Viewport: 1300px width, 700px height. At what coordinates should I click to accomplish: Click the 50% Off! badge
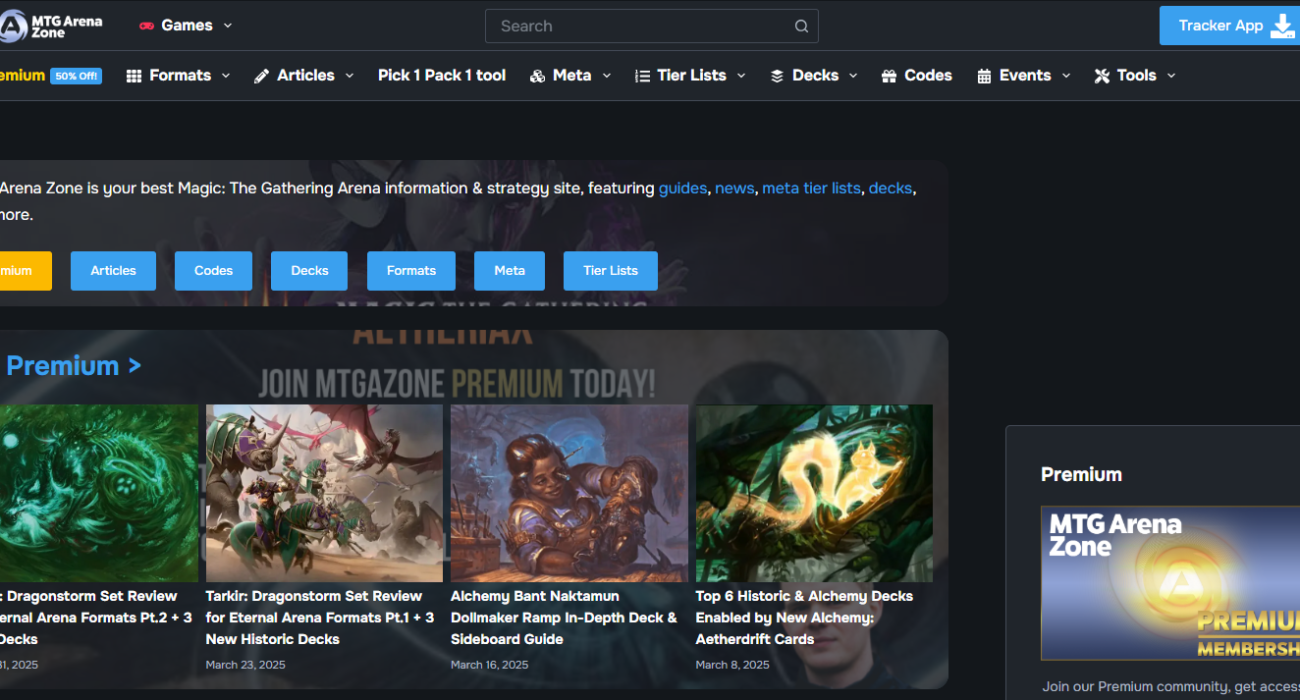(x=76, y=76)
